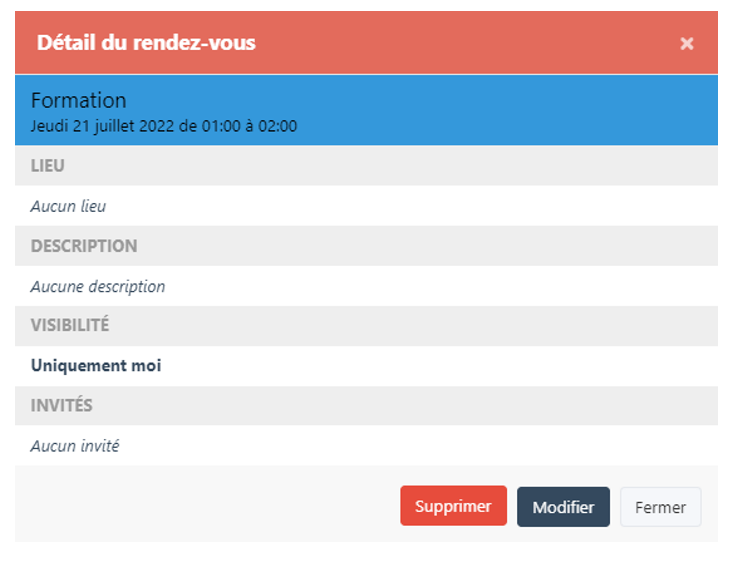Screen dimensions: 736x565
Task: Click the blue event banner's empty right side
Action: (x=550, y=110)
